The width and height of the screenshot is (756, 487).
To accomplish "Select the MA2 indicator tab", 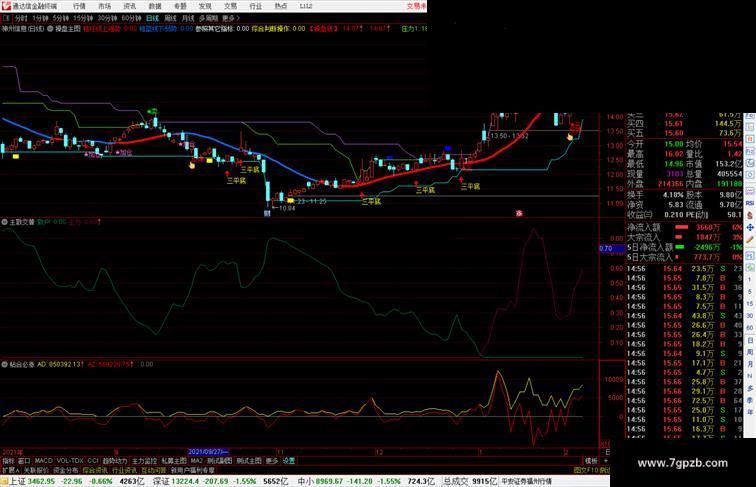I will [x=197, y=461].
